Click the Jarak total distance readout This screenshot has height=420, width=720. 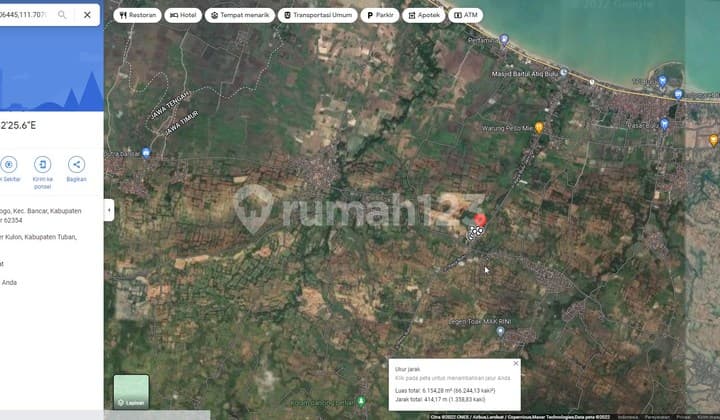coord(440,399)
